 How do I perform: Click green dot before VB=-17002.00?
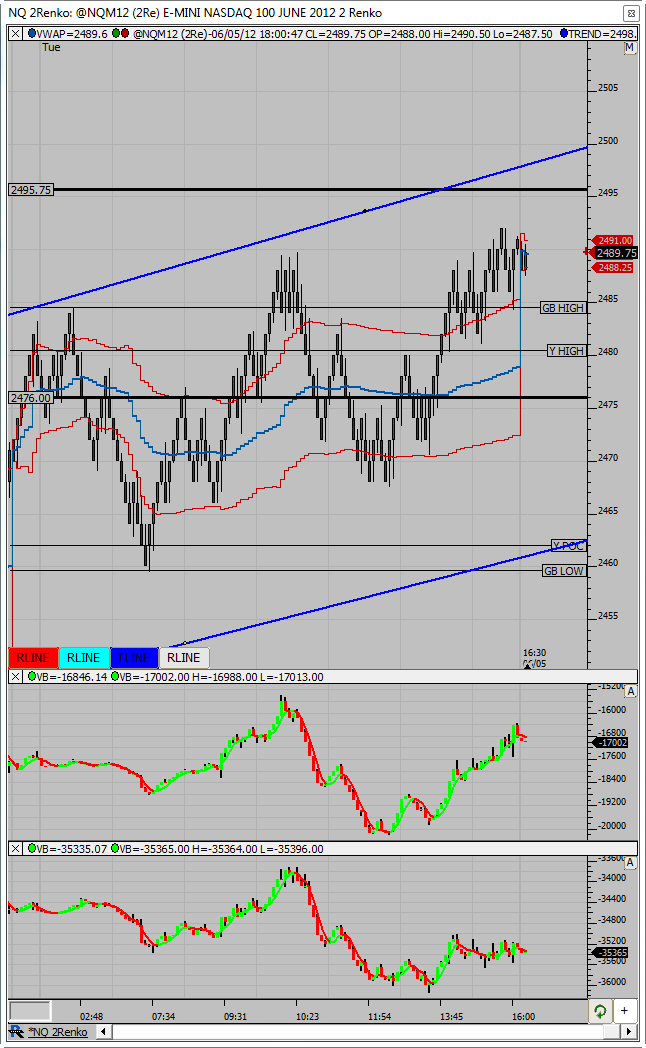(x=115, y=677)
